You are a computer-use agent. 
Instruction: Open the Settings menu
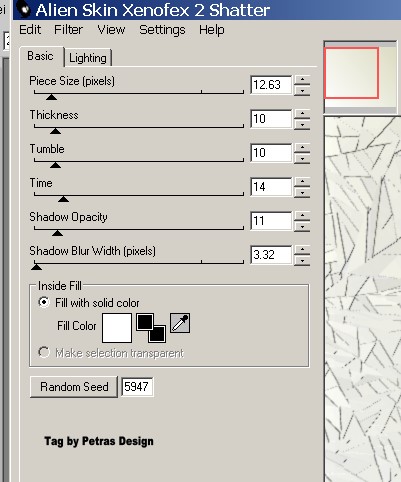[162, 30]
